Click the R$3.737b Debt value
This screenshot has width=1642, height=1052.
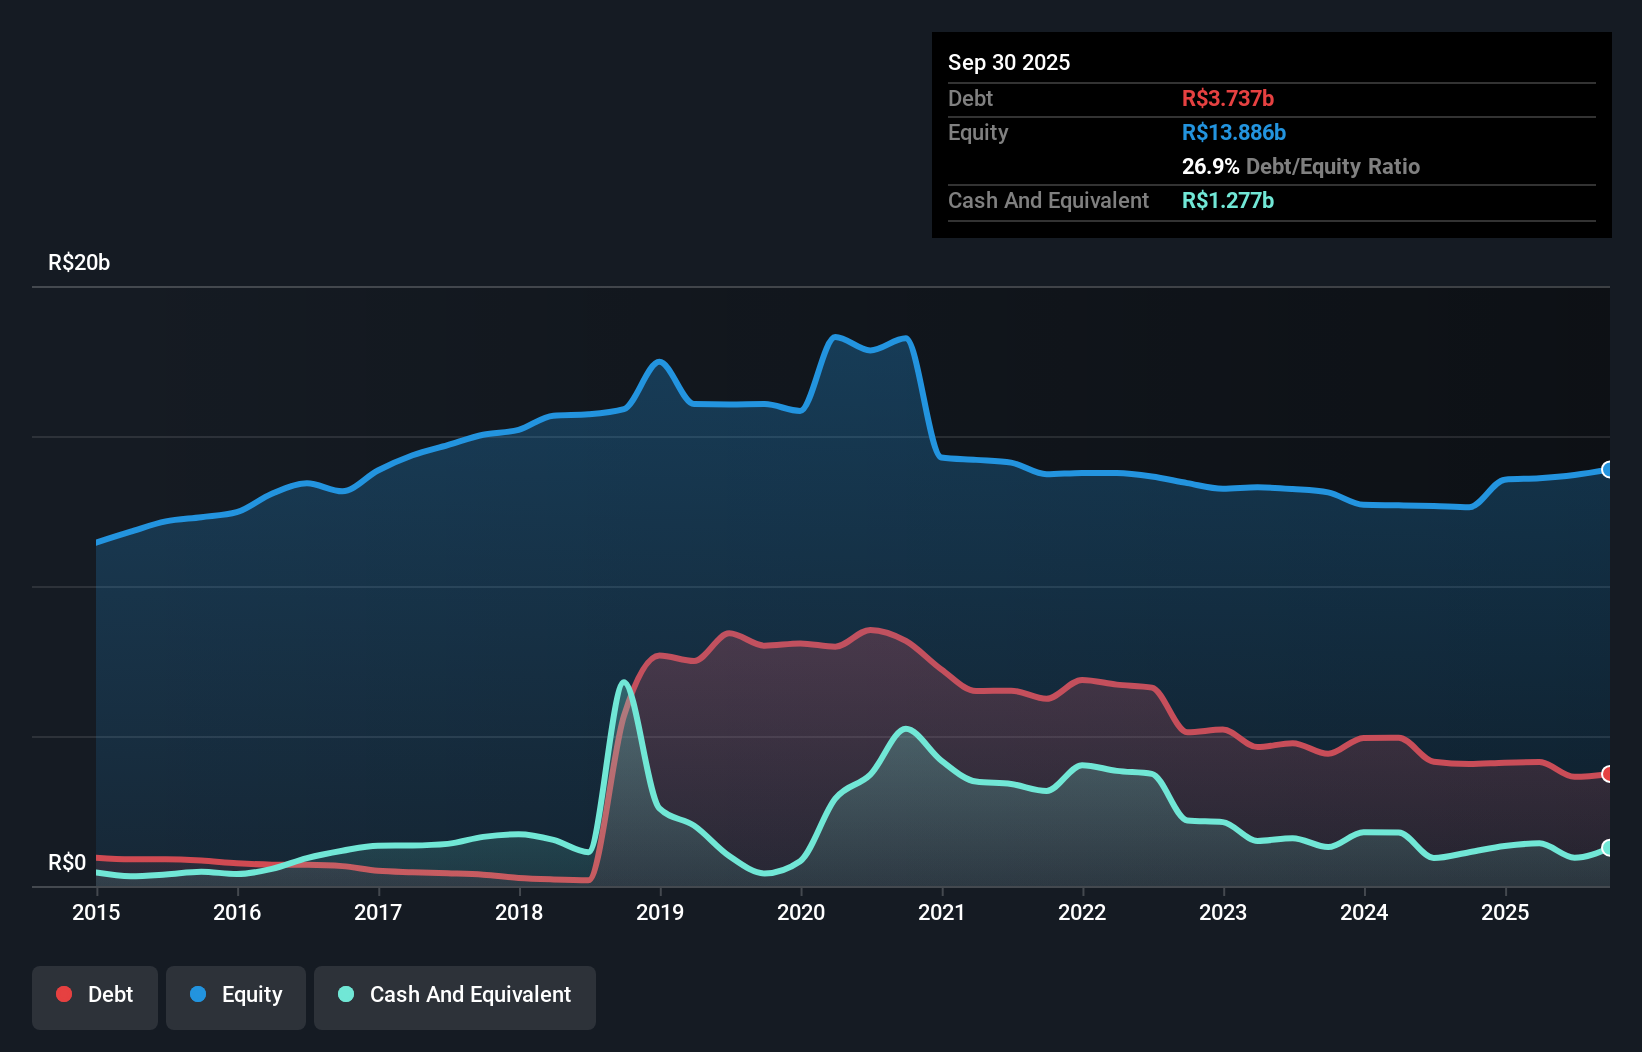tap(1227, 98)
